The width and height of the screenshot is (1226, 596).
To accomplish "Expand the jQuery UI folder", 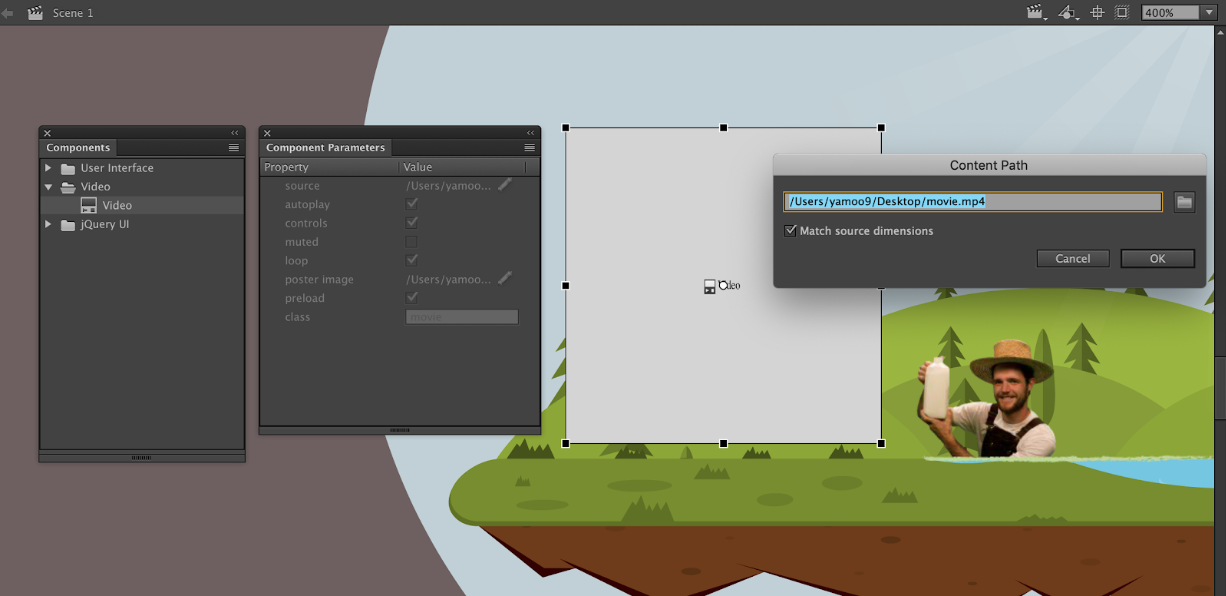I will (x=48, y=225).
